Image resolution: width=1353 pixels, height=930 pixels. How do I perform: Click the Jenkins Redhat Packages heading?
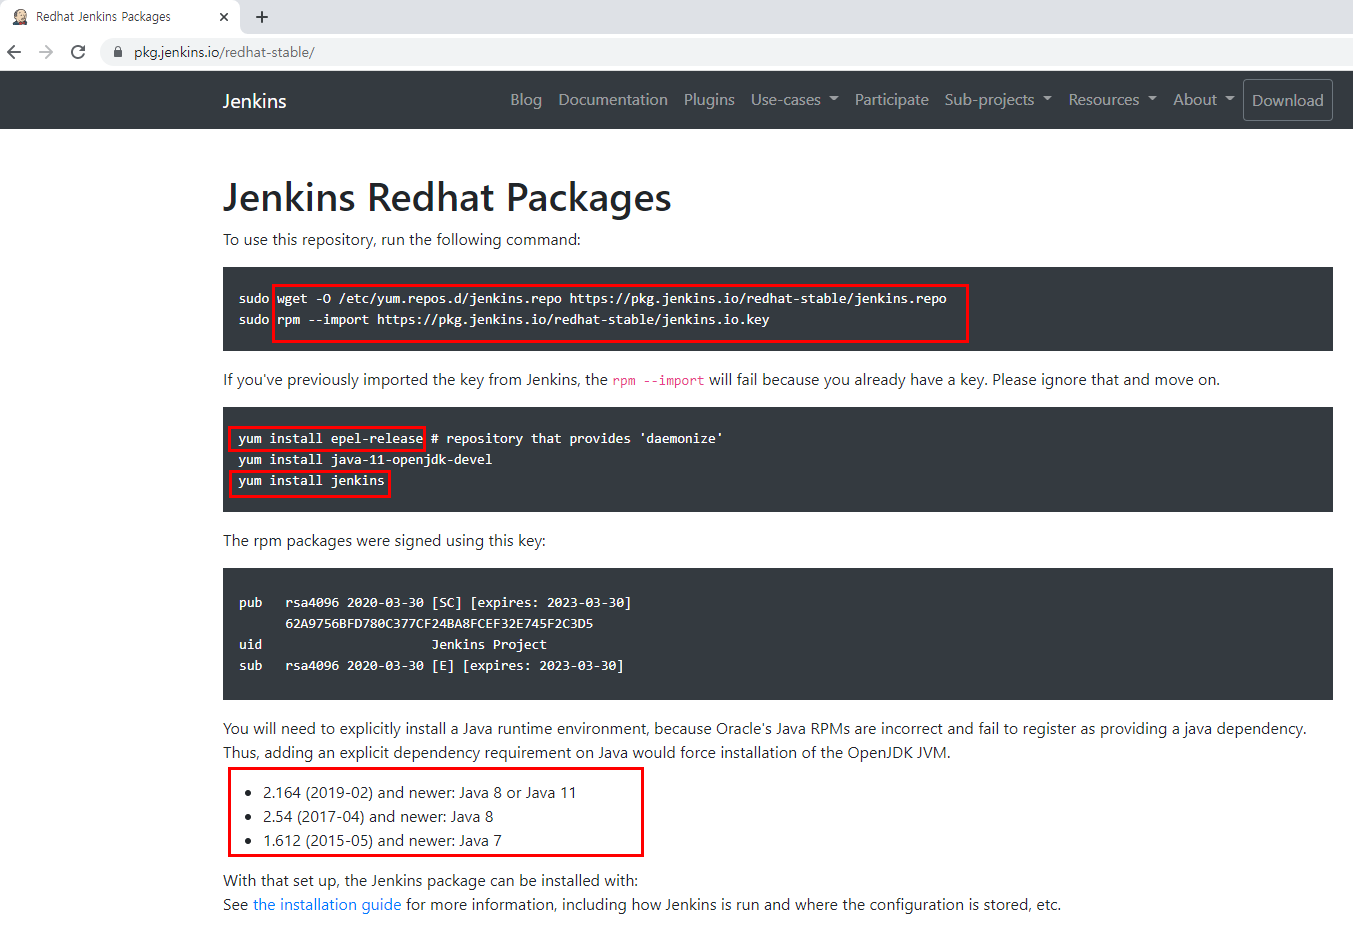tap(447, 197)
